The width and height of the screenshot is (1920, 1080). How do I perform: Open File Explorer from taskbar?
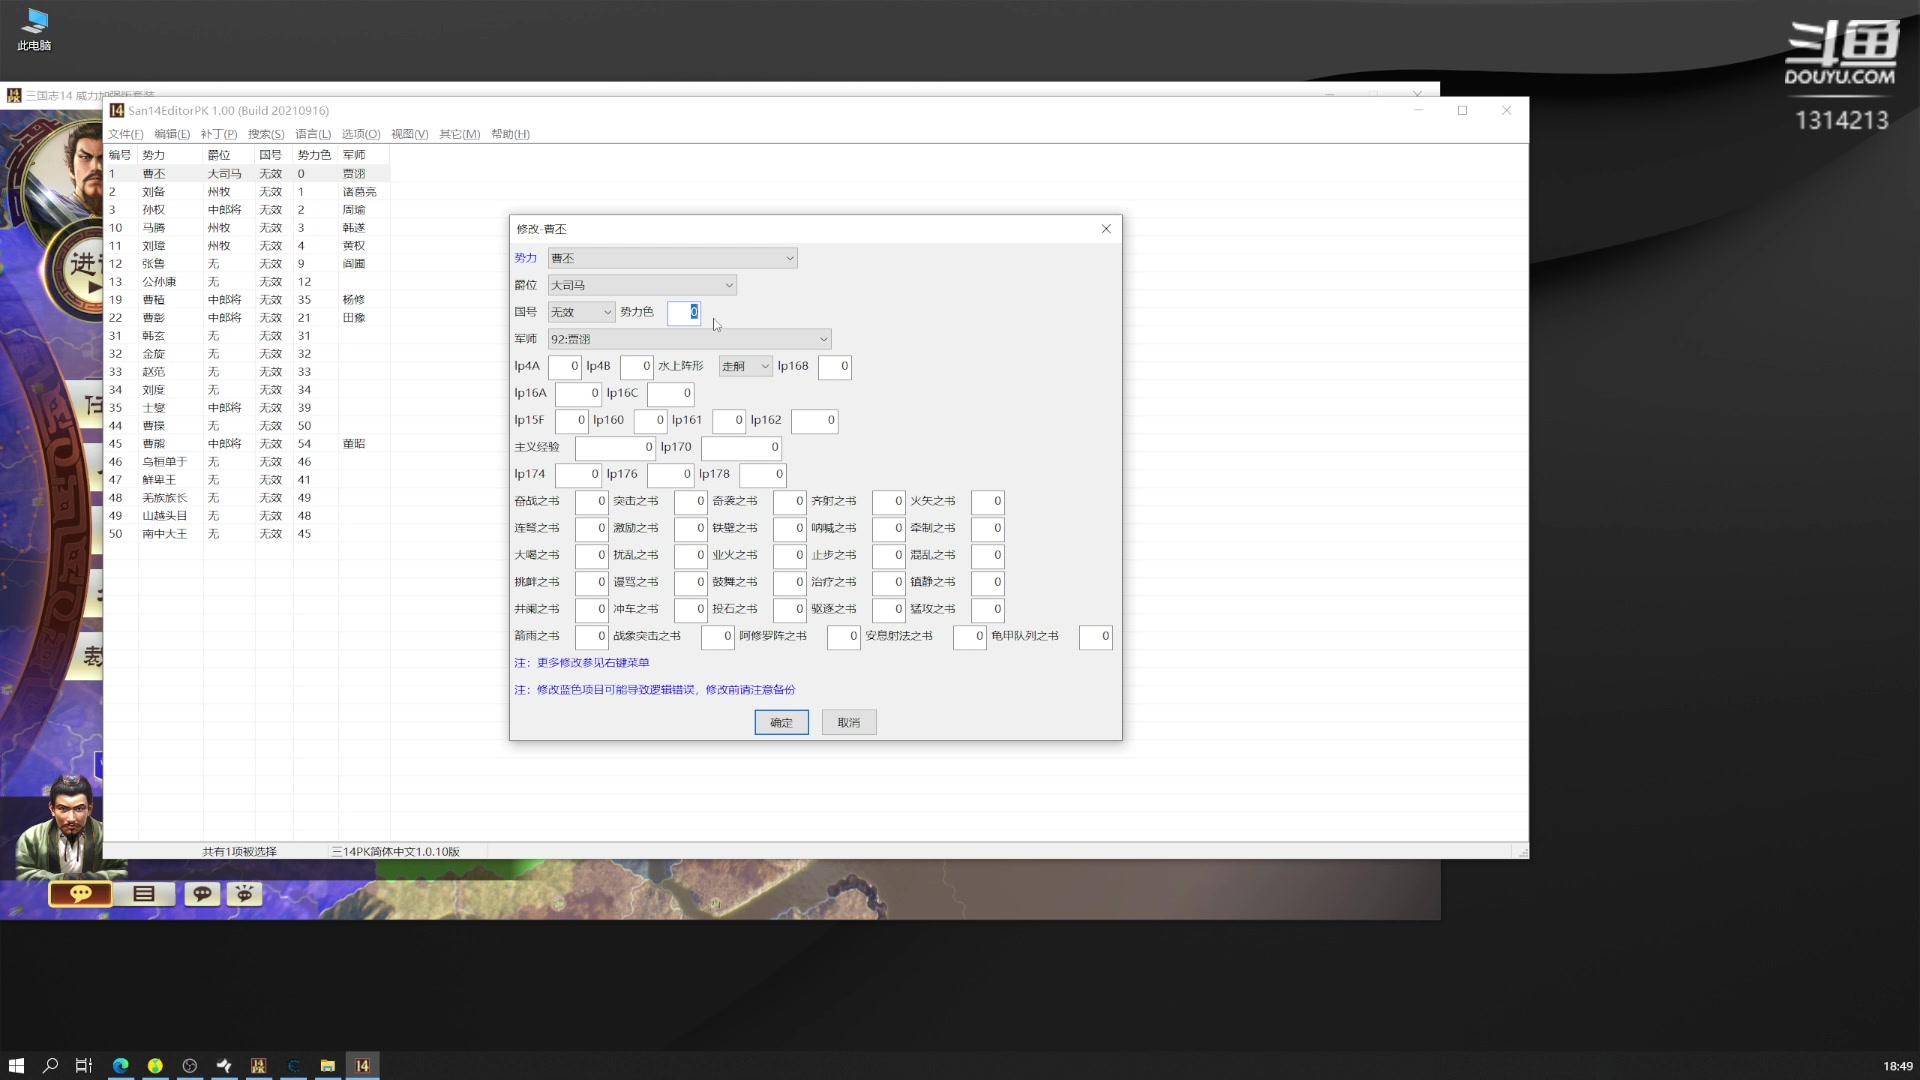(x=327, y=1066)
